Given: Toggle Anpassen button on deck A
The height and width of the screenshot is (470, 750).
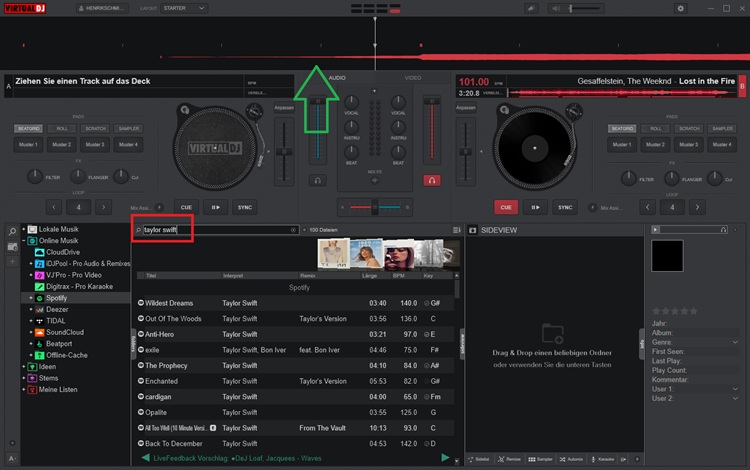Looking at the screenshot, I should [284, 108].
